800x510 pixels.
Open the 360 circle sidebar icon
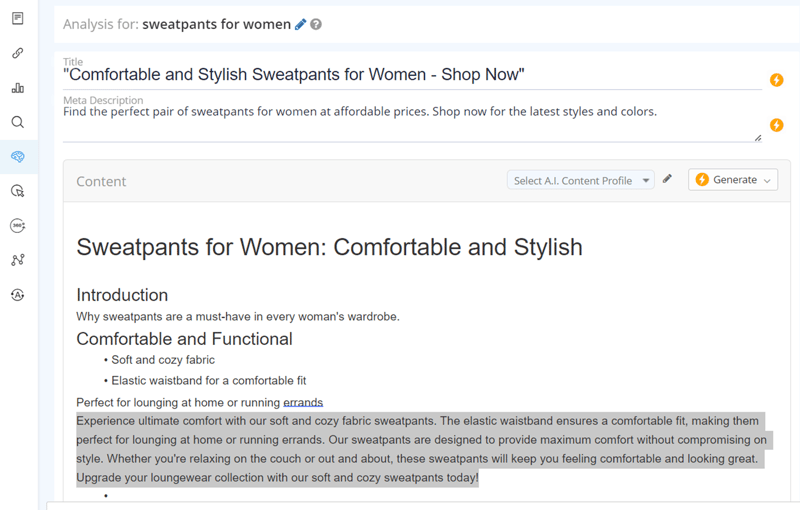pyautogui.click(x=17, y=226)
